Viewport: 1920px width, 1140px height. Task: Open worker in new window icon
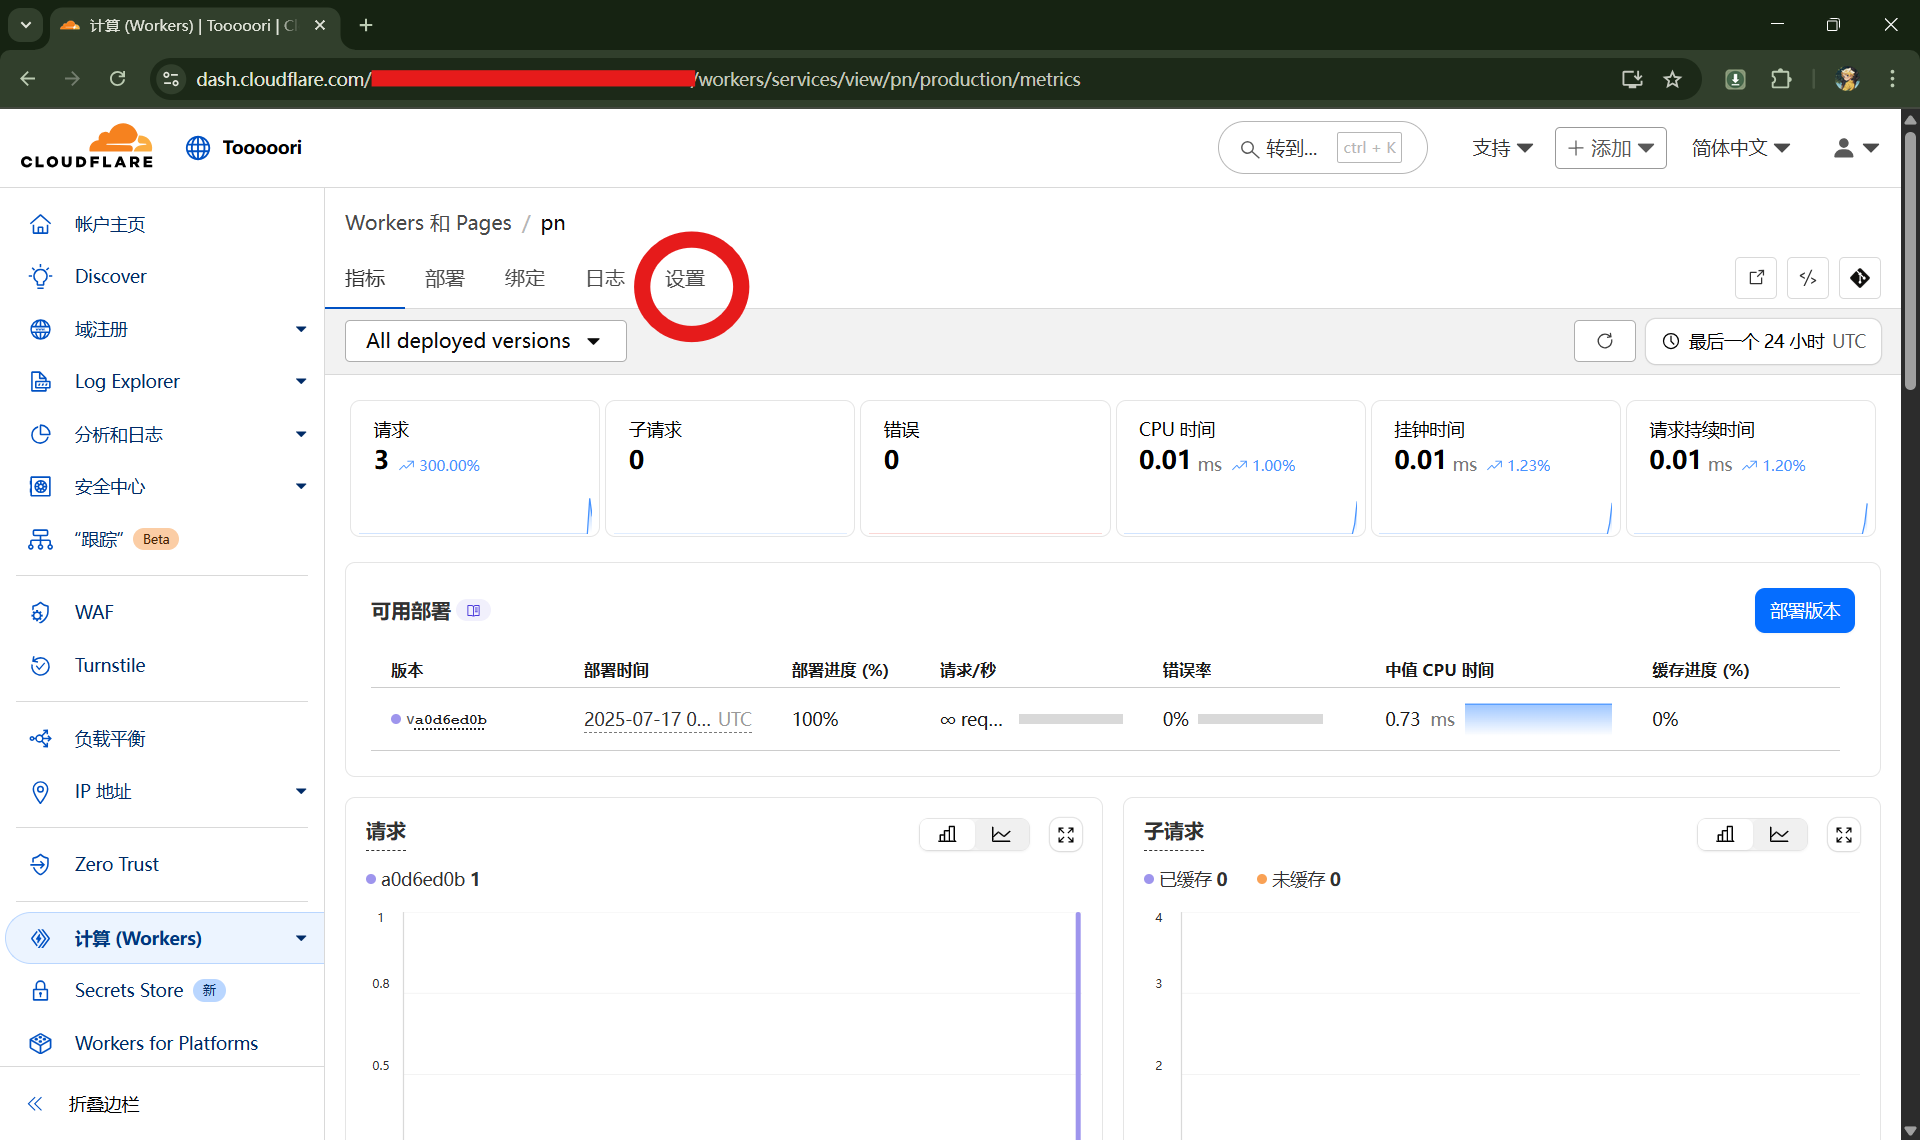[x=1756, y=278]
